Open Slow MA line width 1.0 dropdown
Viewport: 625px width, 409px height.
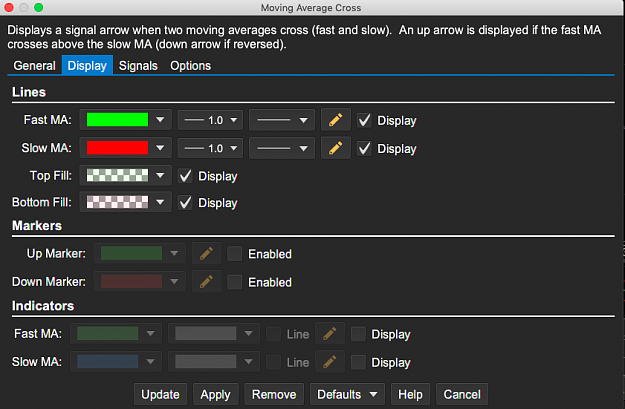pos(210,148)
